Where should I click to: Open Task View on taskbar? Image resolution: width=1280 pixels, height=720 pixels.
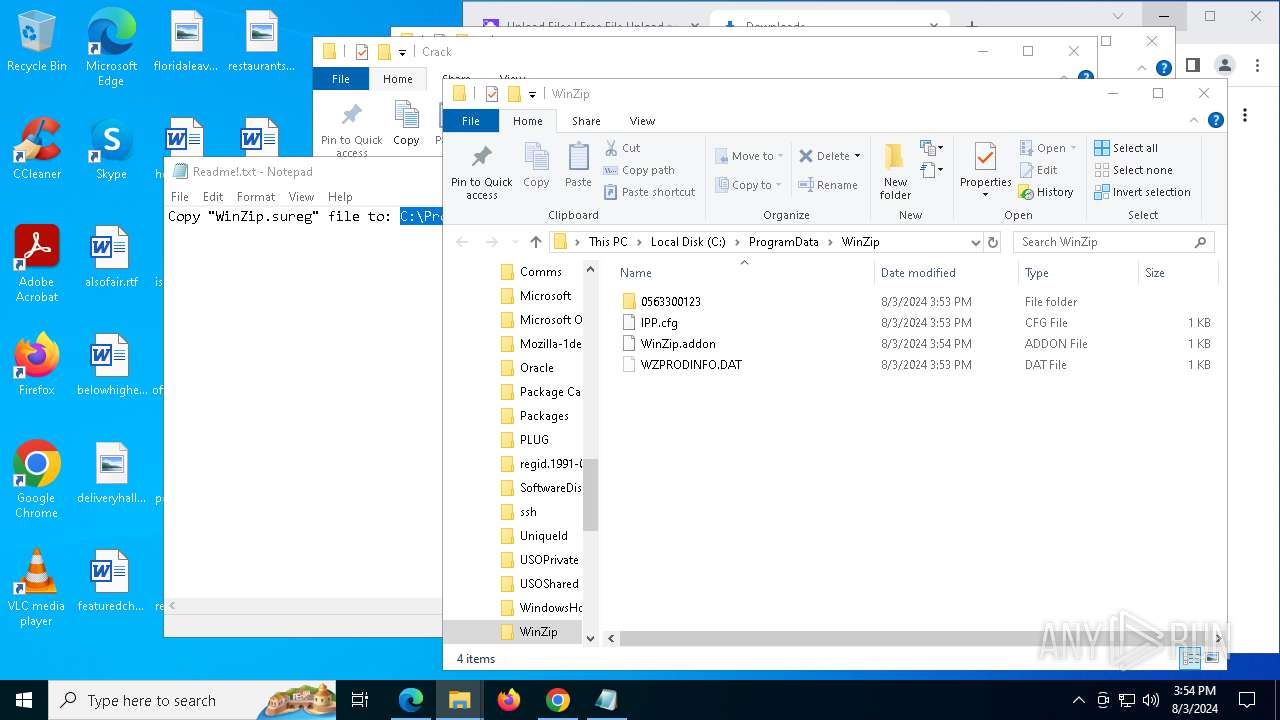(360, 700)
